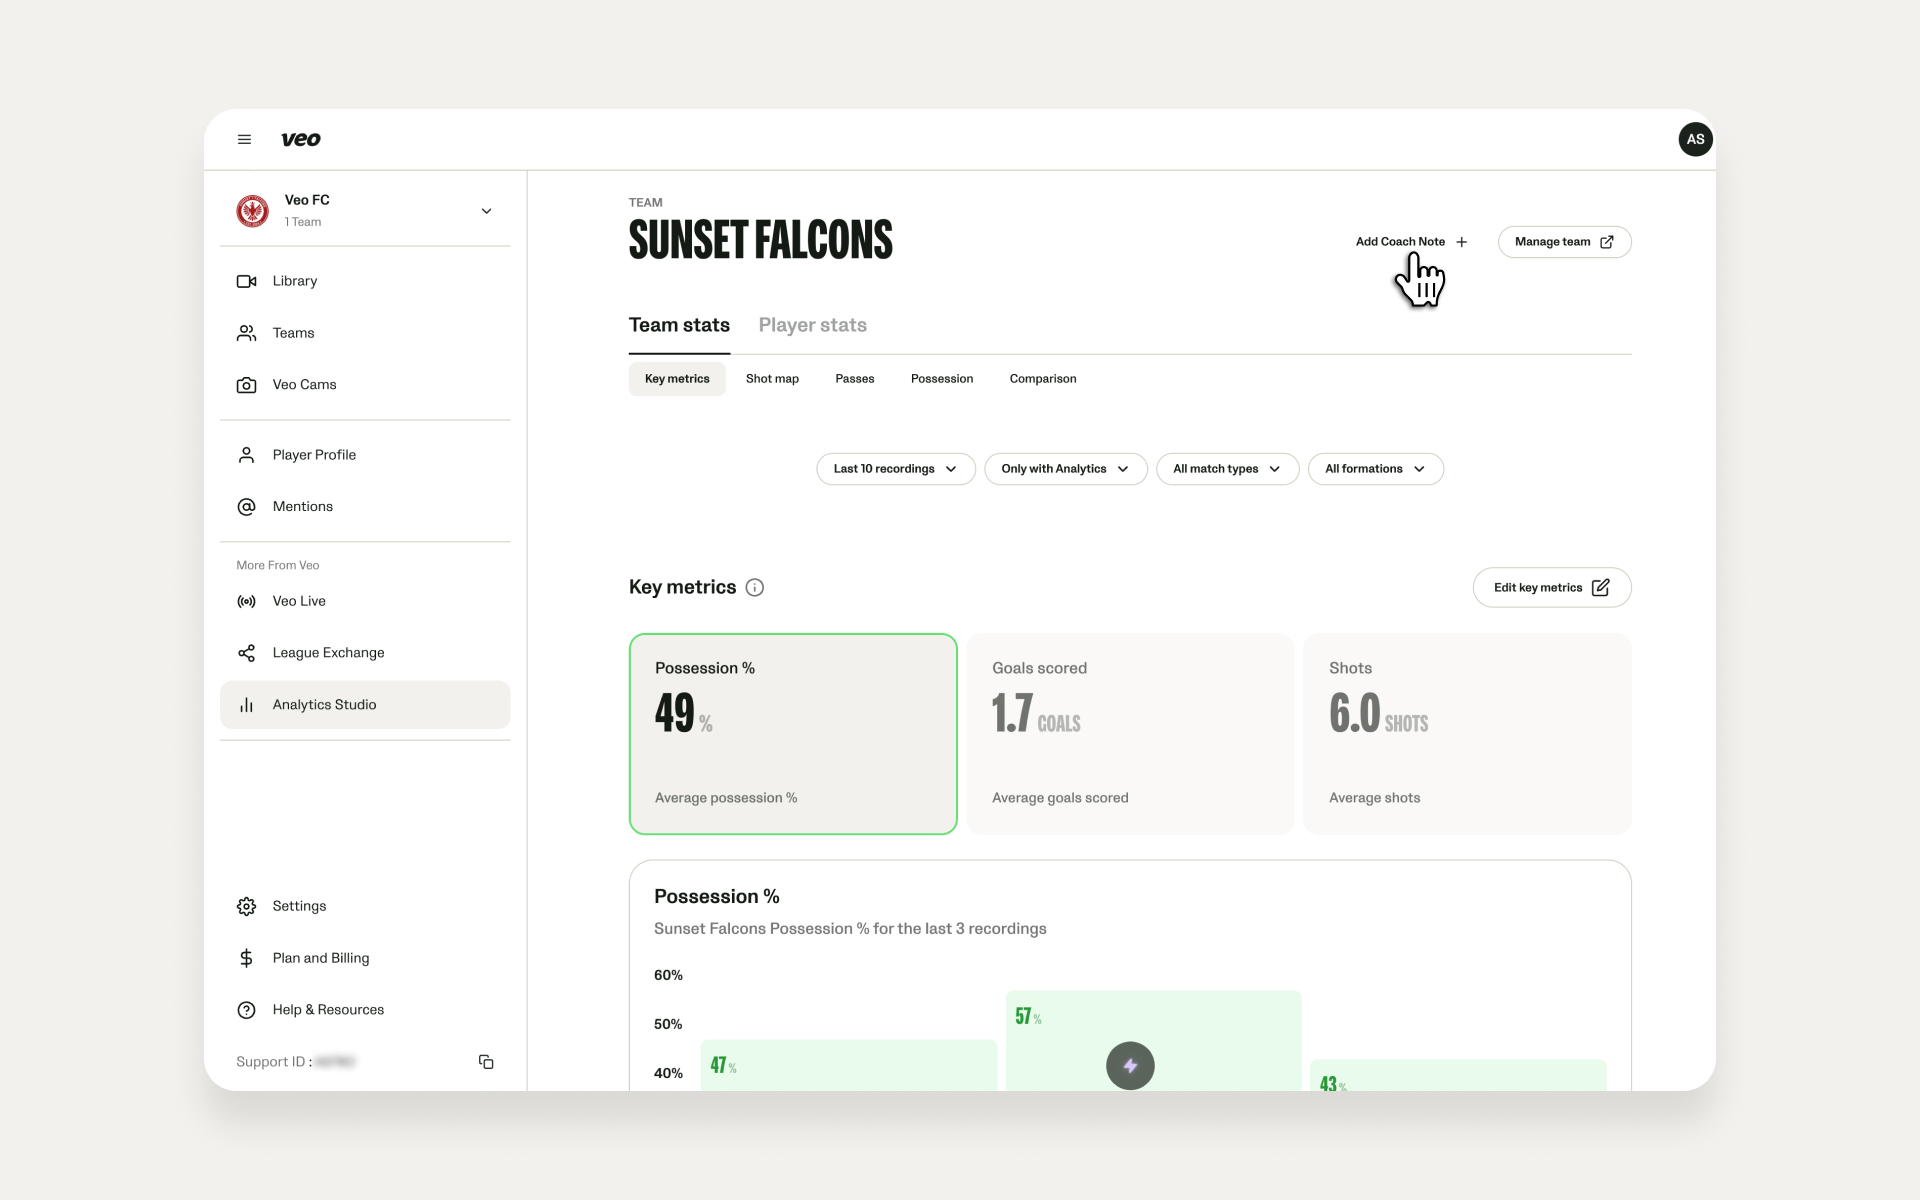Open Veo Live in the sidebar
Viewport: 1920px width, 1200px height.
pyautogui.click(x=365, y=601)
